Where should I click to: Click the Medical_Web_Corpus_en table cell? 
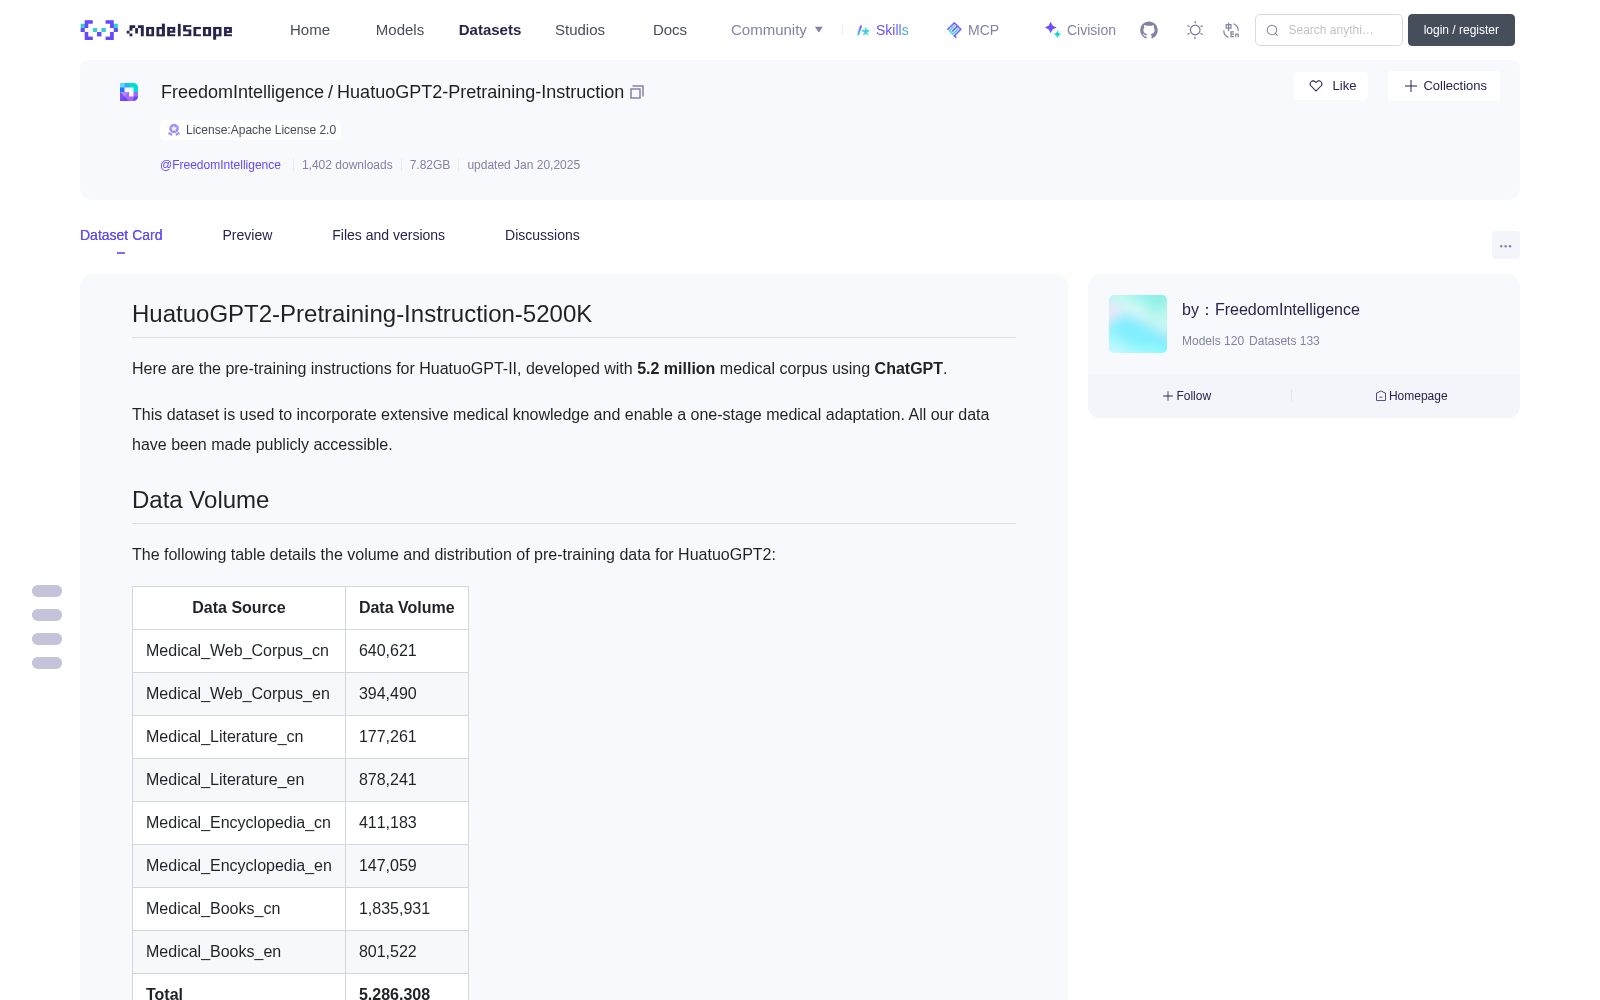point(239,694)
